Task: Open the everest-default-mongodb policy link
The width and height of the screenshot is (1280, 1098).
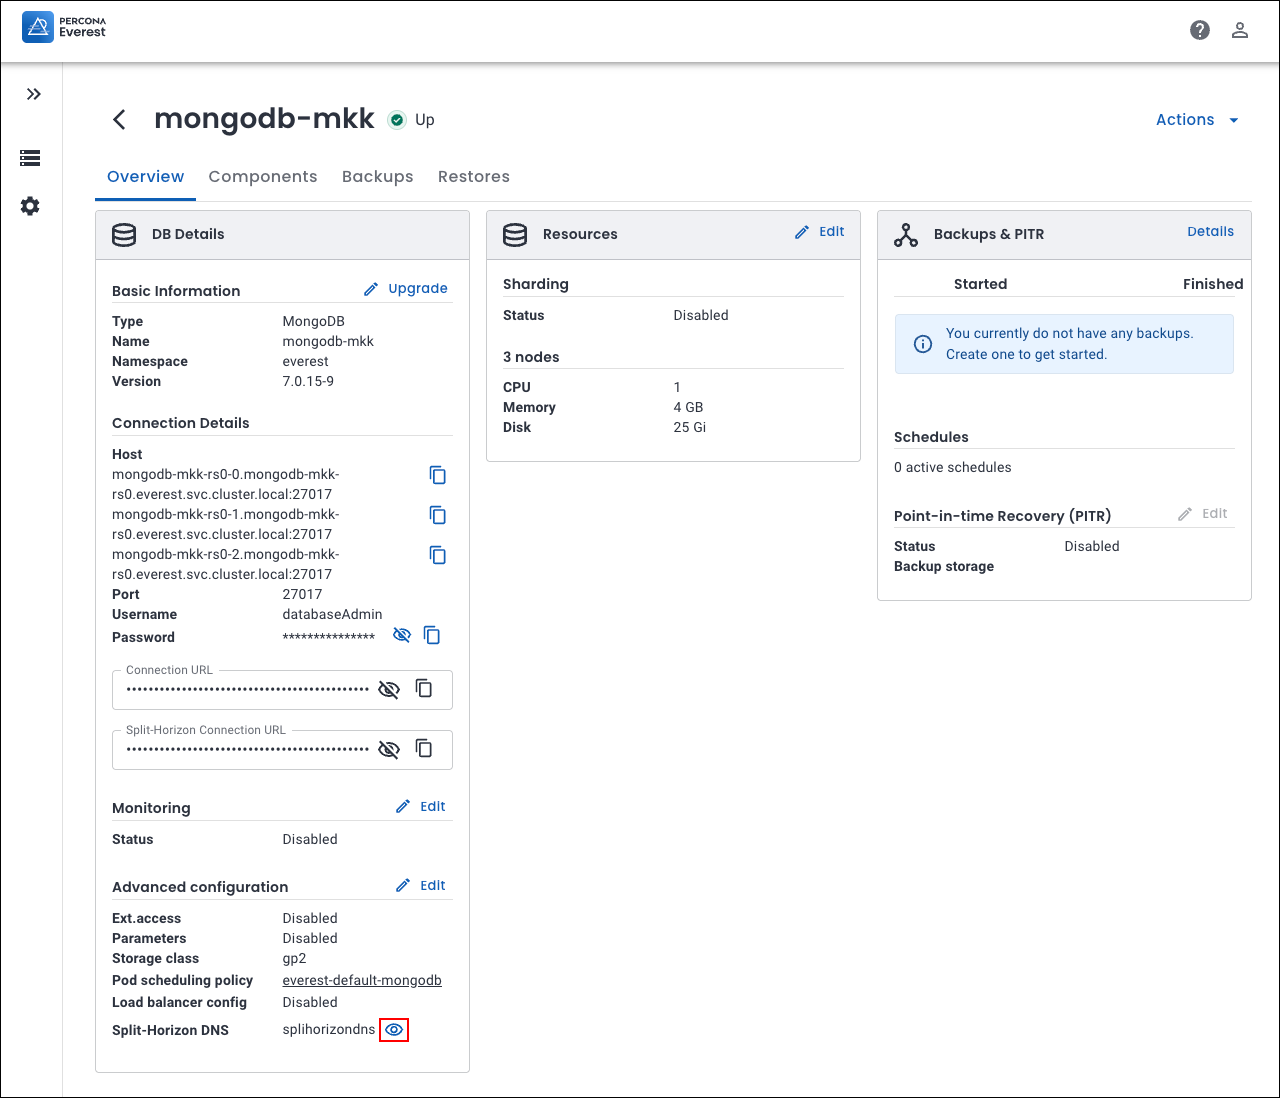Action: click(362, 981)
